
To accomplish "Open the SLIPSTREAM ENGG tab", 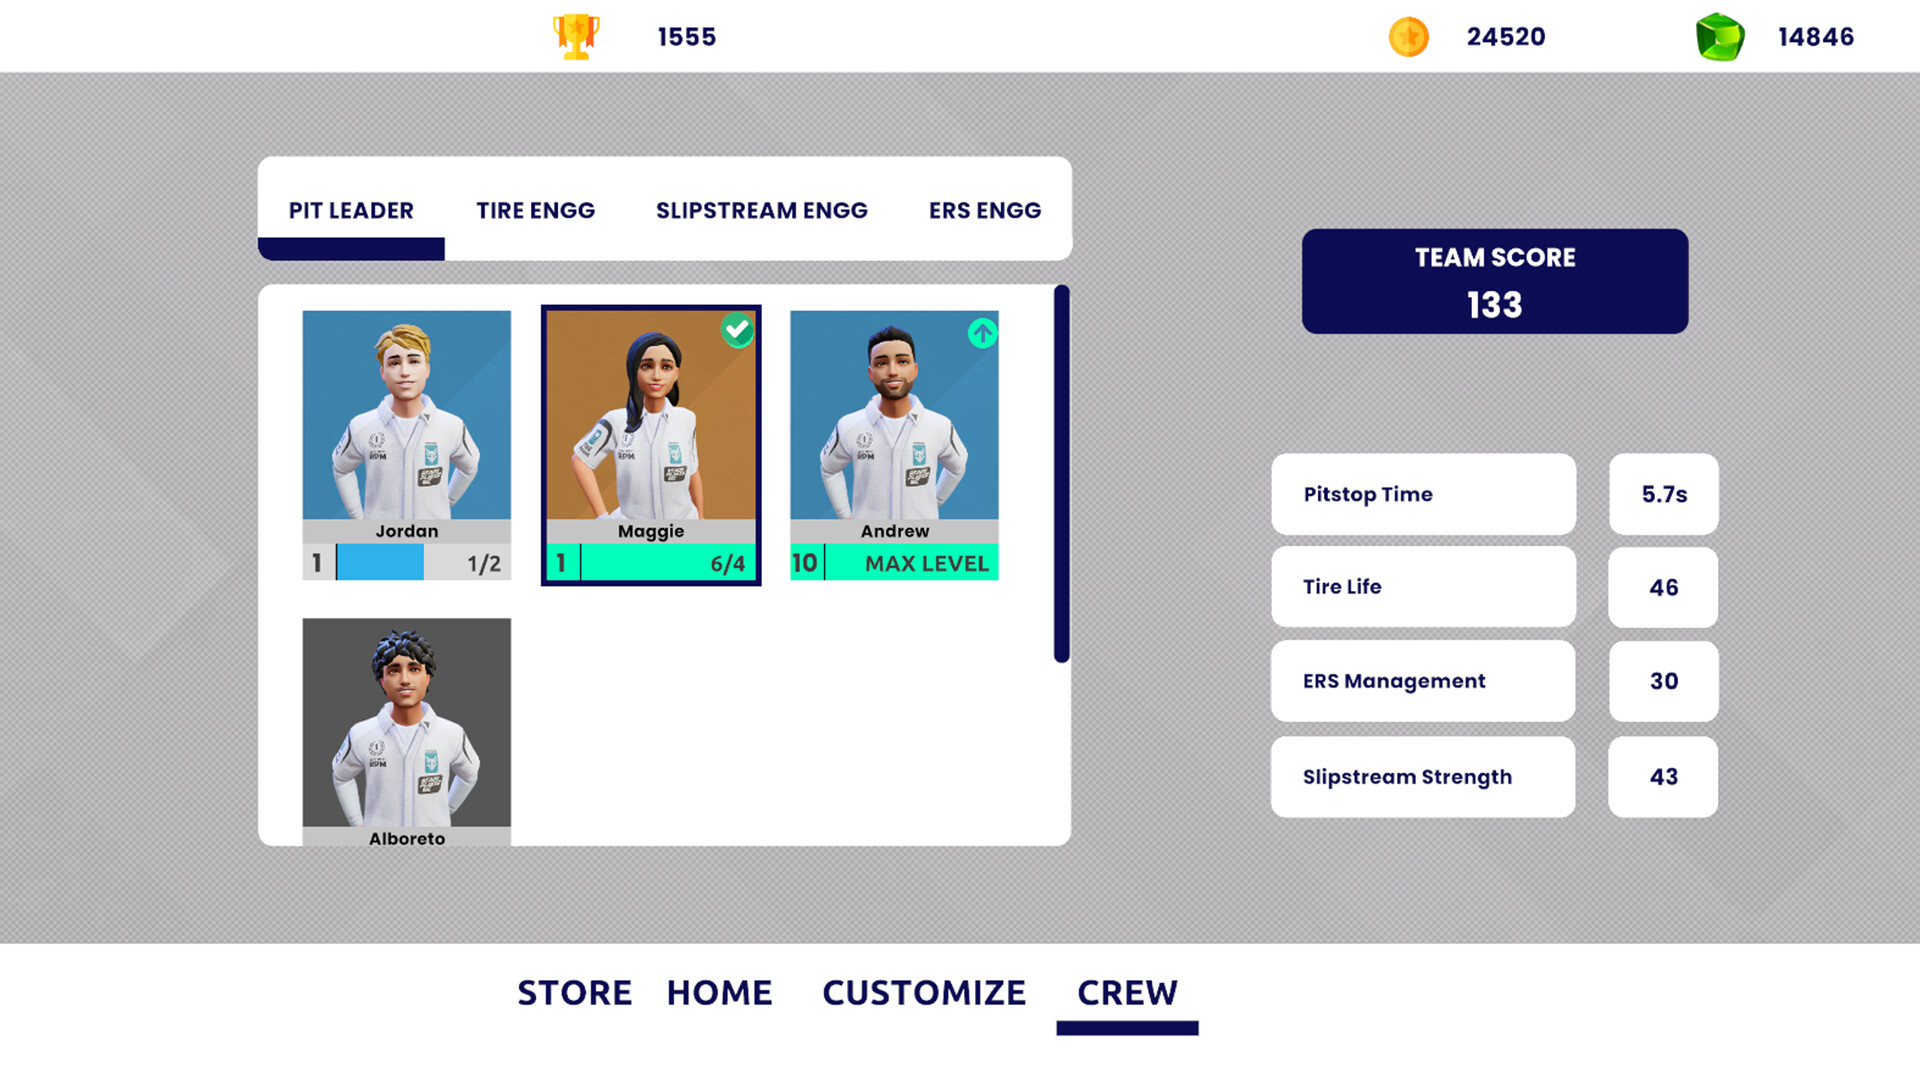I will tap(761, 211).
